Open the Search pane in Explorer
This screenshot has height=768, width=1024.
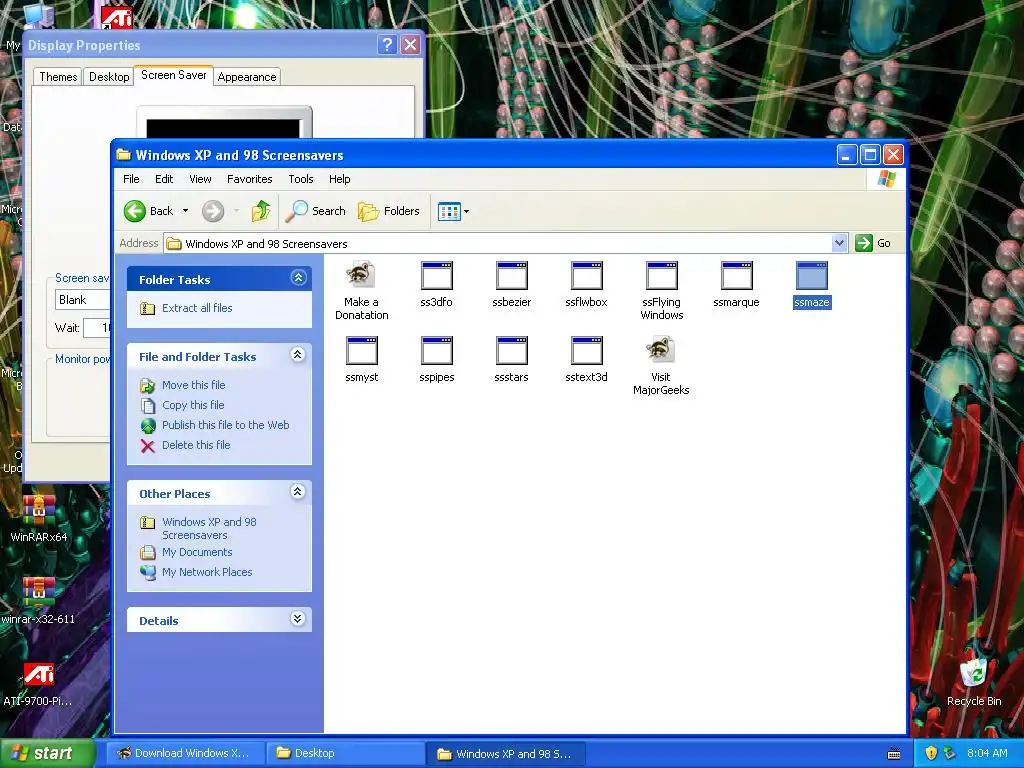pyautogui.click(x=316, y=211)
